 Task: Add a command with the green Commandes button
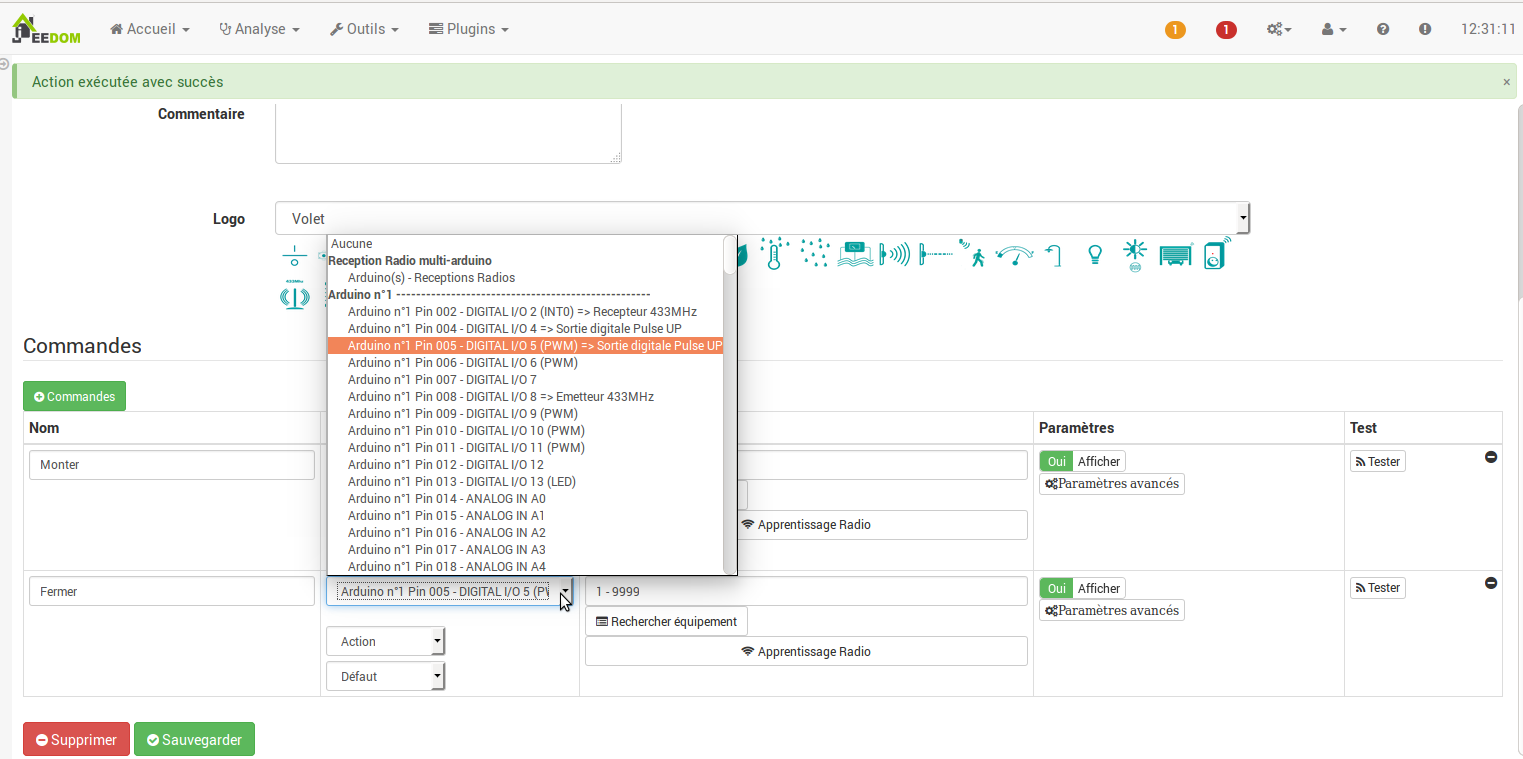[x=74, y=396]
